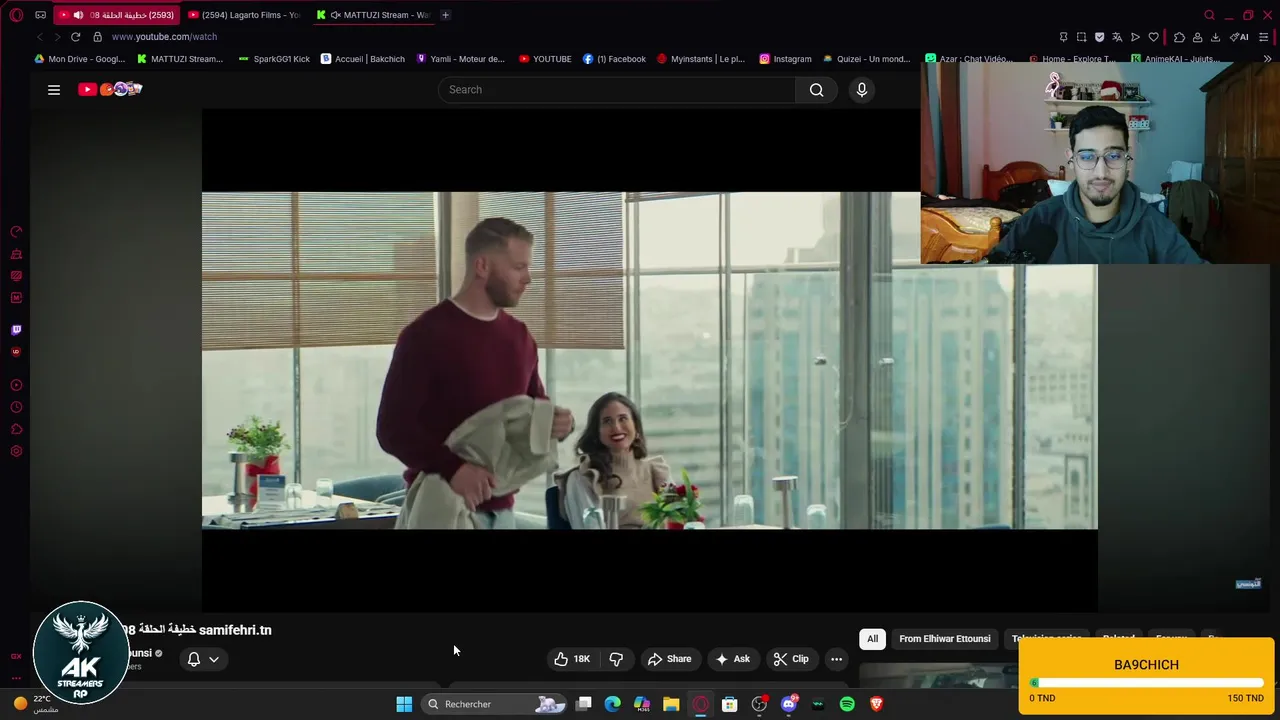Click the taskbar Rechercher search box

(494, 704)
